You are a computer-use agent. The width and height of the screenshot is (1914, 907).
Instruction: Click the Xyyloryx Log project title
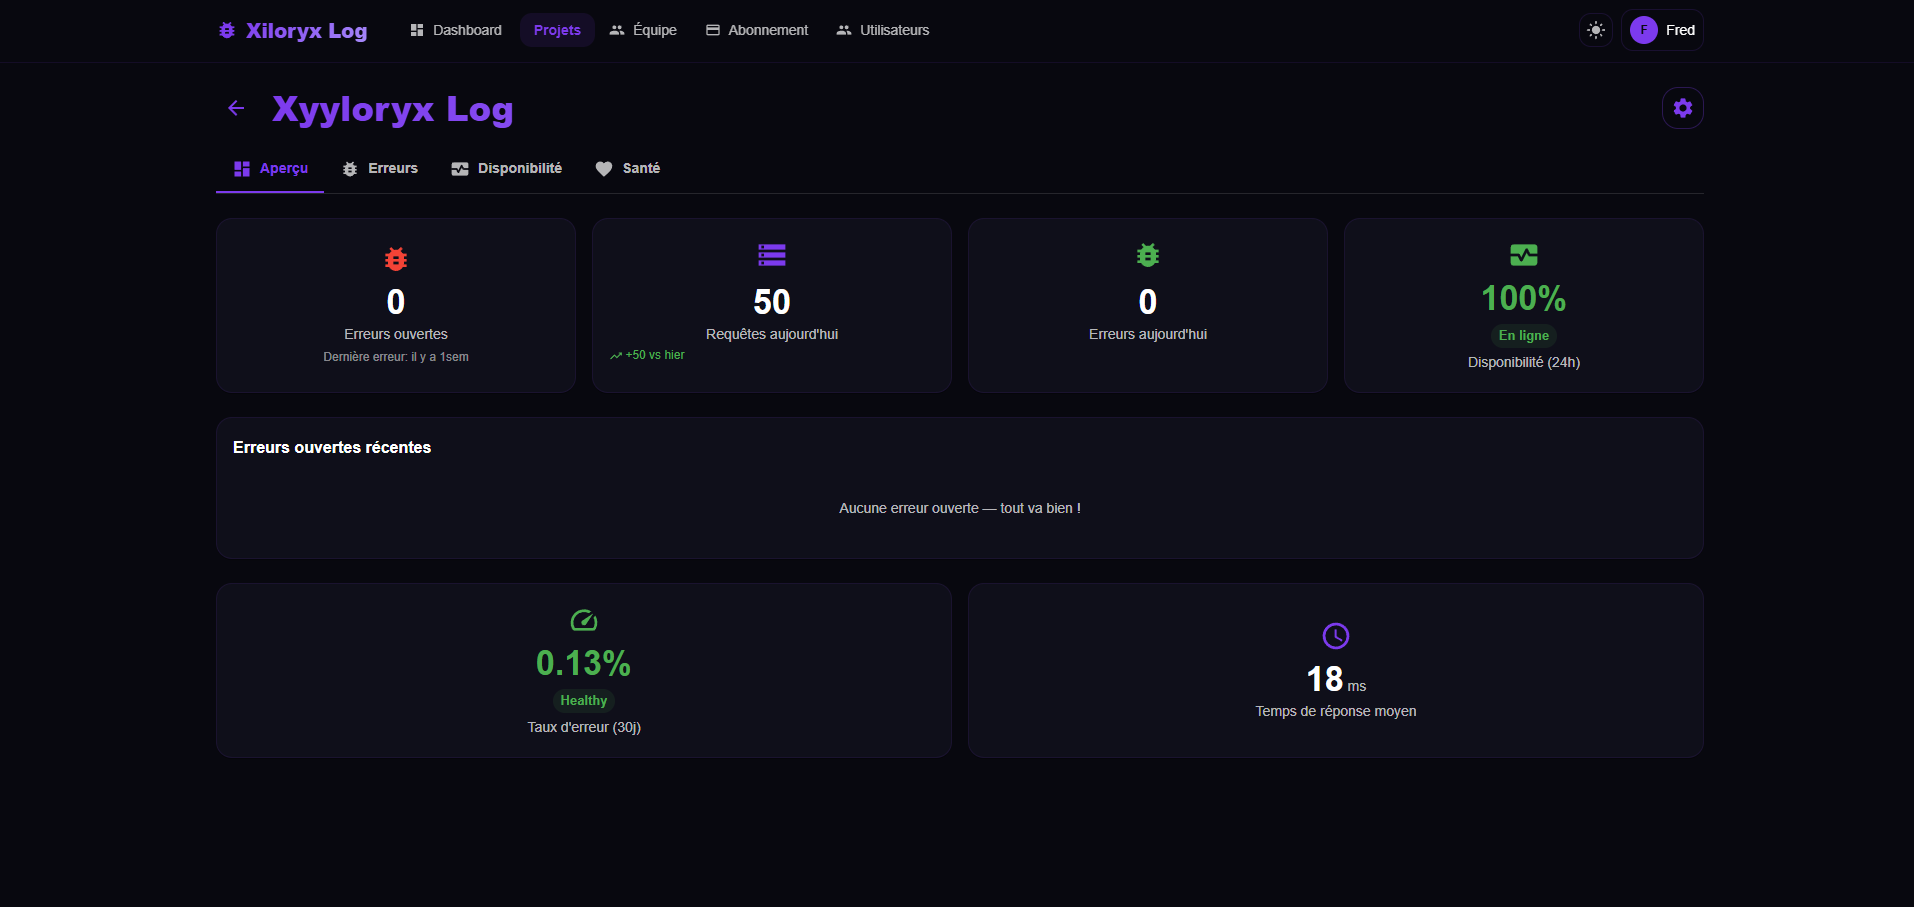(393, 109)
